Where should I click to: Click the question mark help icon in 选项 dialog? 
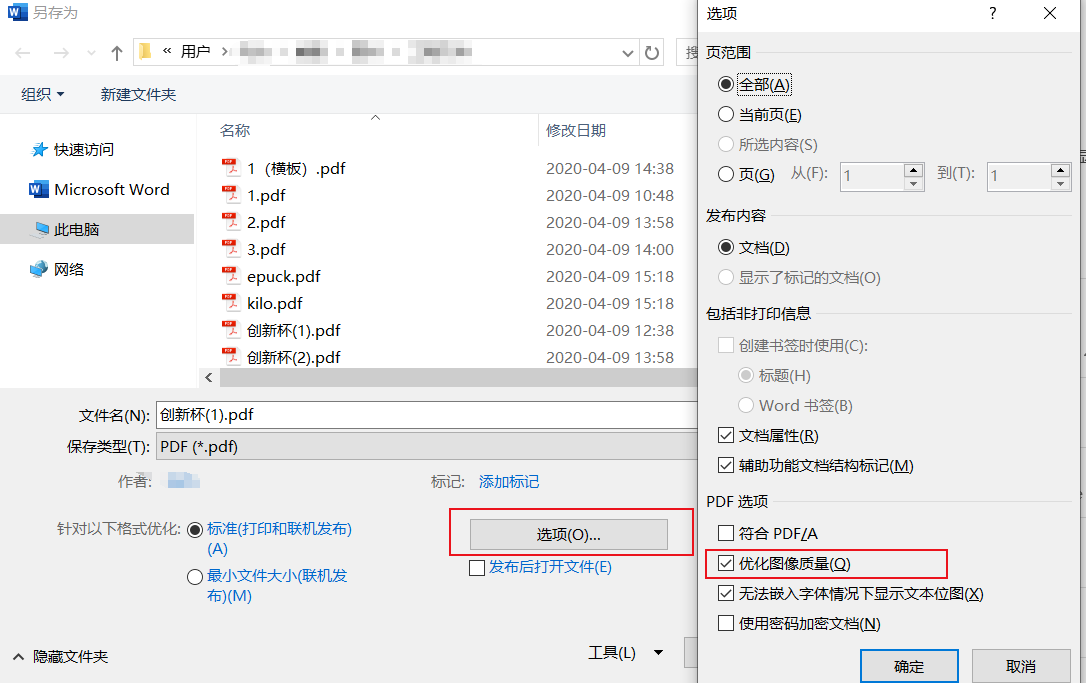click(991, 14)
